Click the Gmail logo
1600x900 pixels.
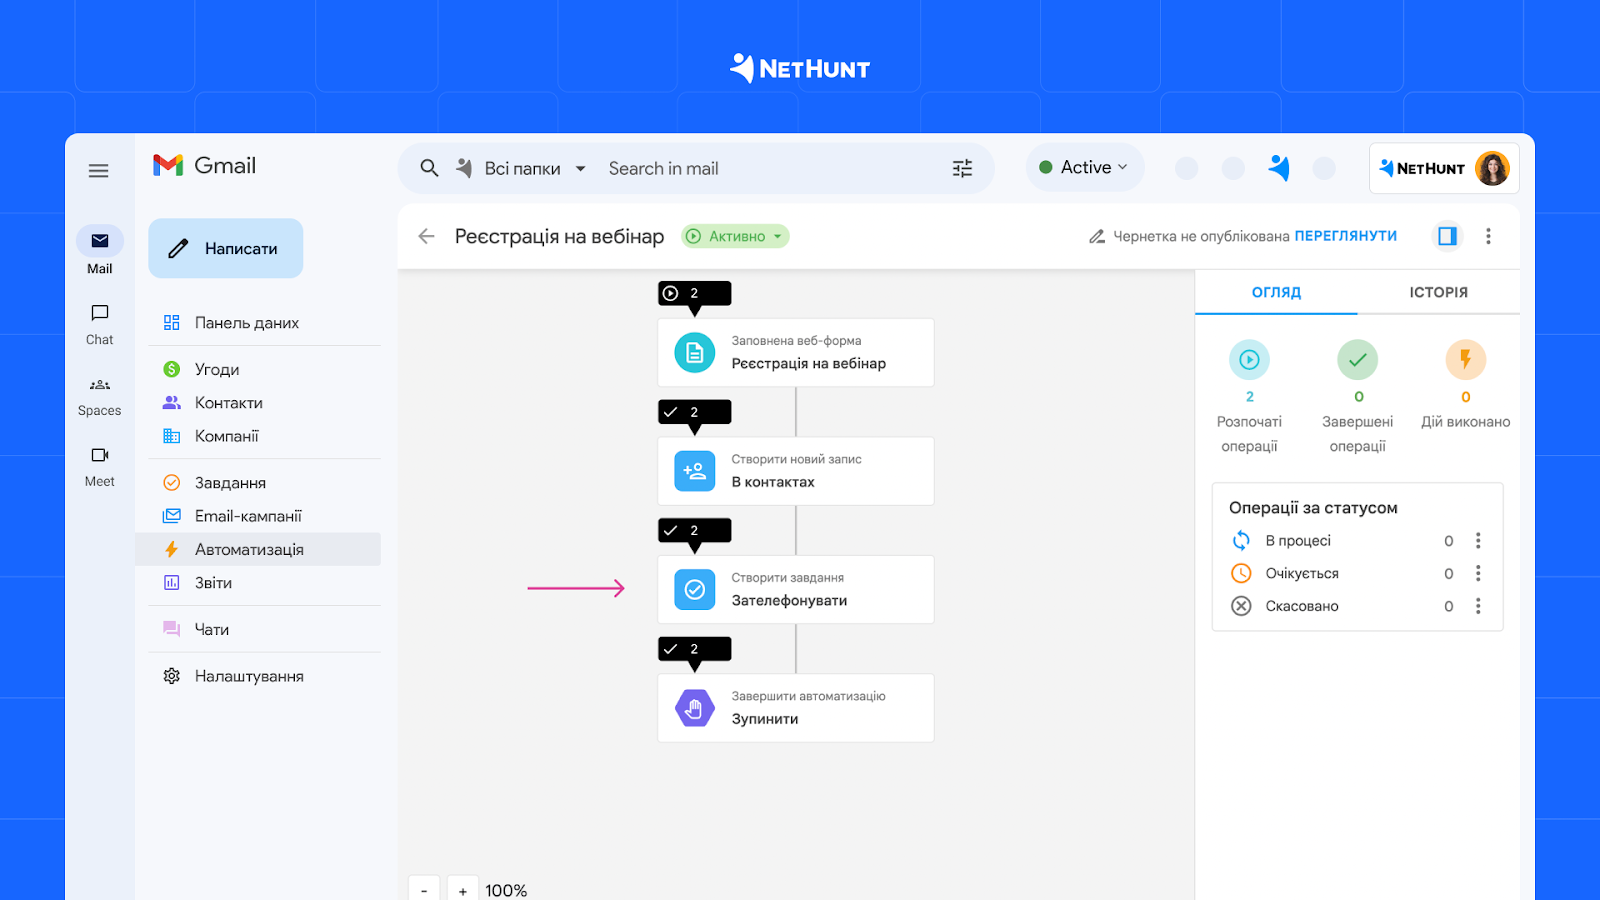click(204, 165)
